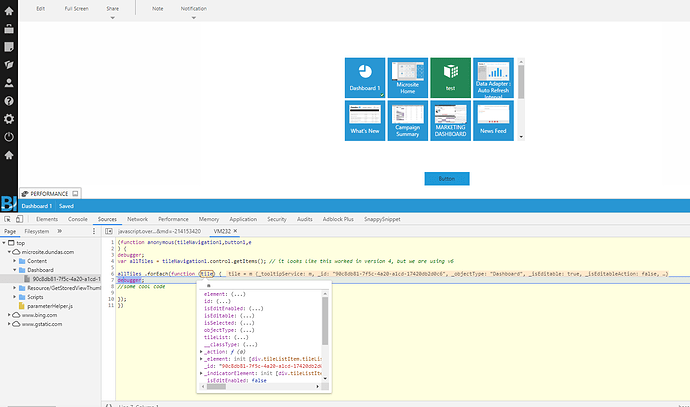Open the What's New tile
This screenshot has height=407, width=690.
(365, 121)
